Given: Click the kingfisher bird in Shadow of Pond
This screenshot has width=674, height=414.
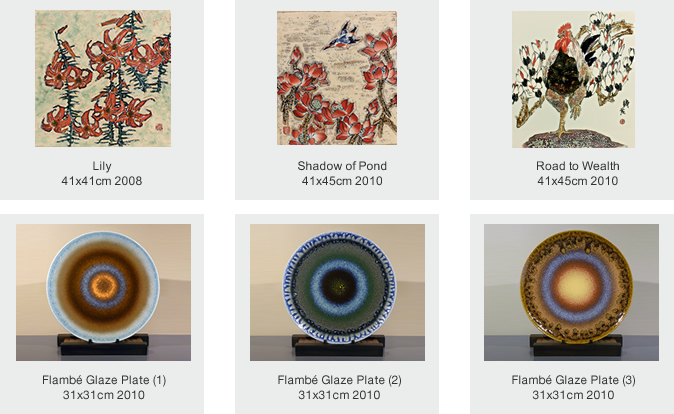Looking at the screenshot, I should tap(342, 35).
